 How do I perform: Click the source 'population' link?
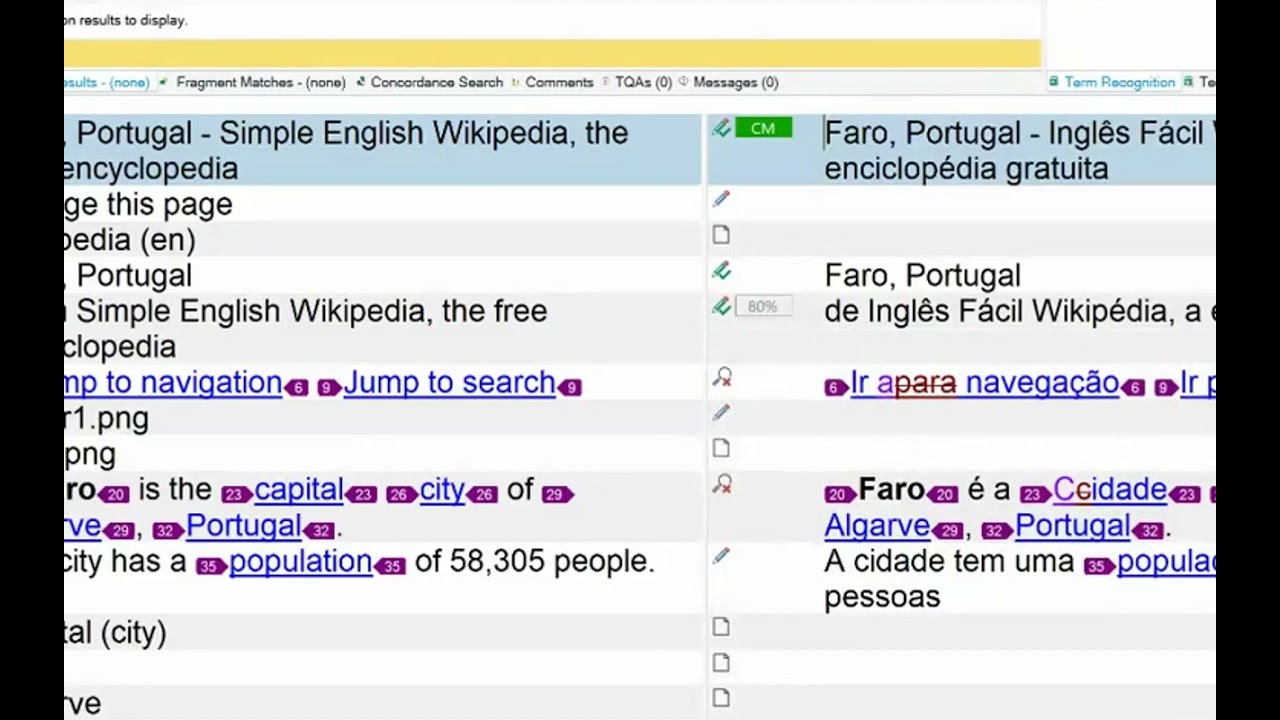tap(300, 561)
